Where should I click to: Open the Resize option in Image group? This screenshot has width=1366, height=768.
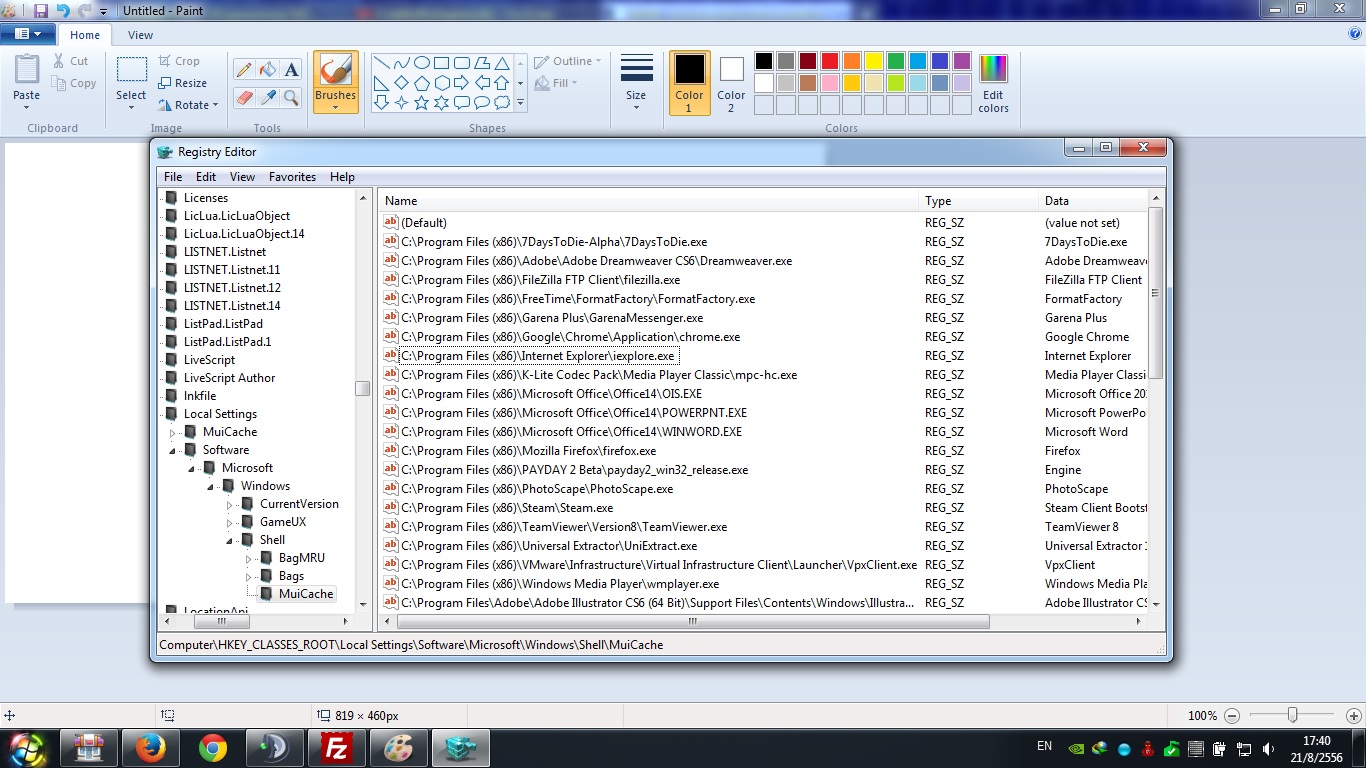pos(183,83)
